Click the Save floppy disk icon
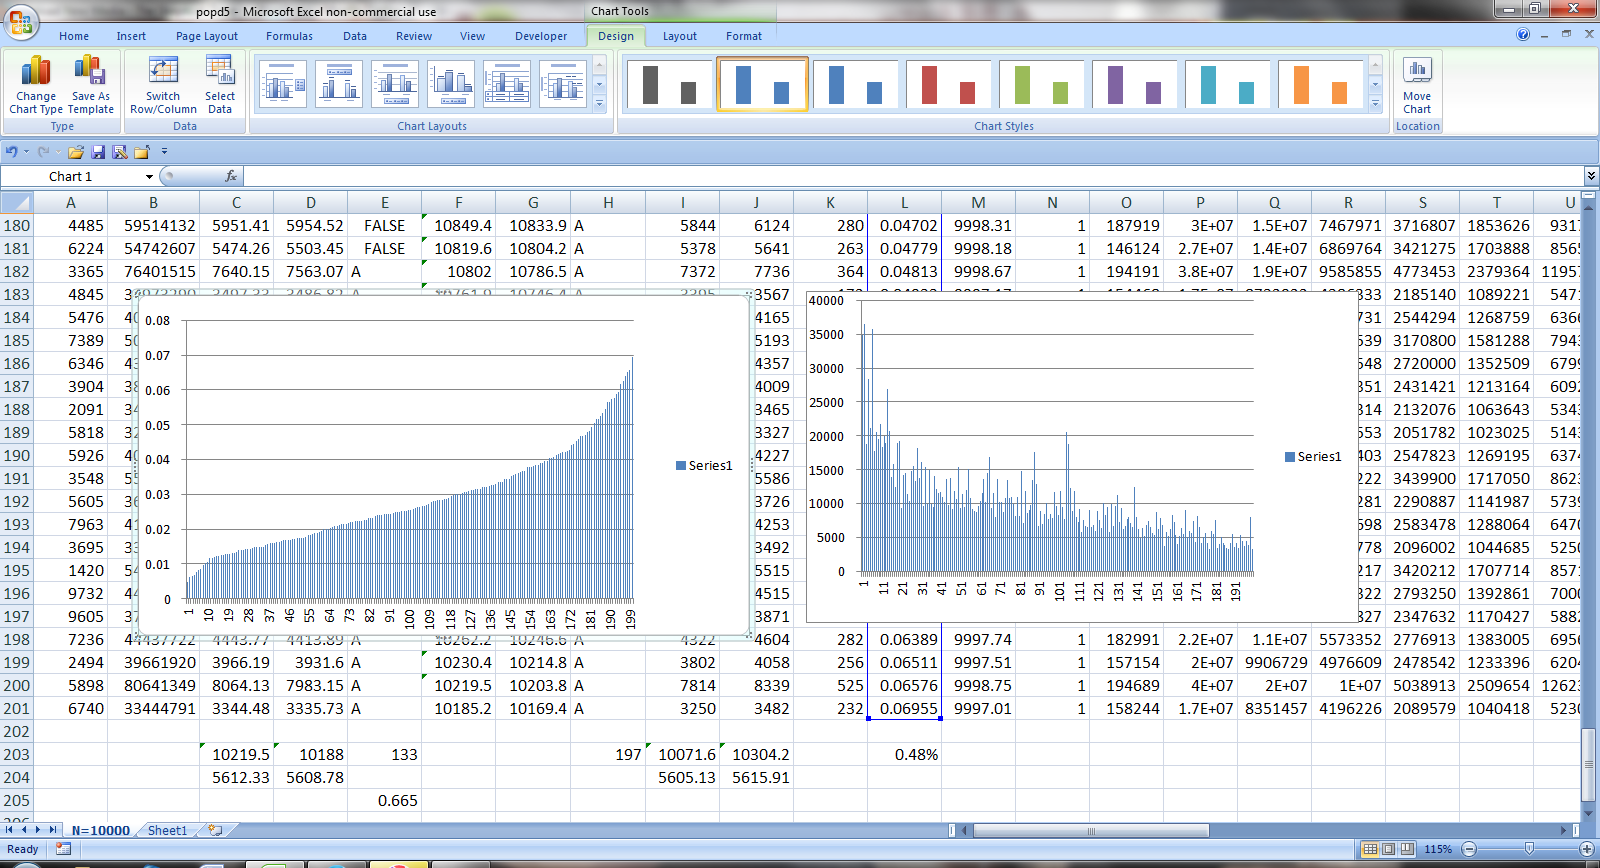Image resolution: width=1600 pixels, height=868 pixels. 98,152
